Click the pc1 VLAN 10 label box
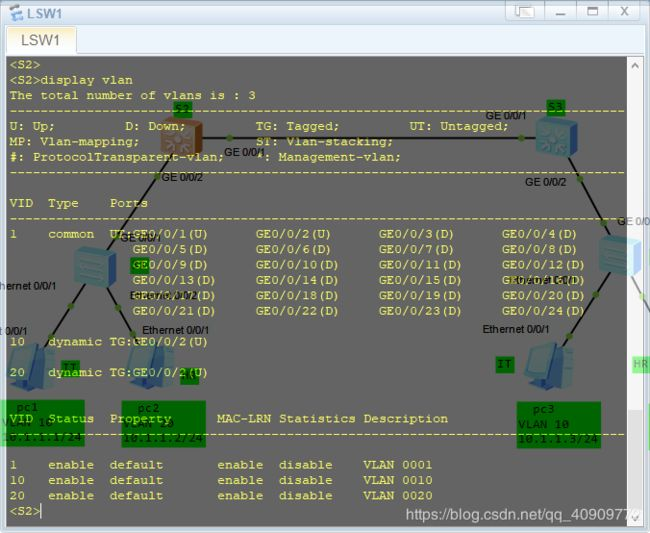The image size is (650, 533). [x=42, y=423]
